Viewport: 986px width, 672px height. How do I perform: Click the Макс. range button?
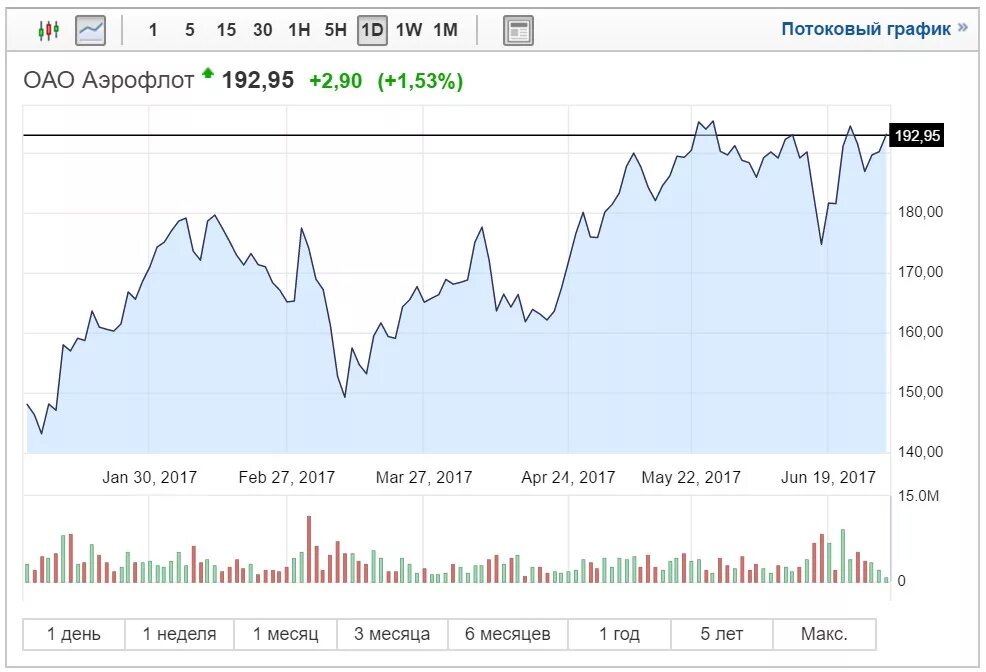pyautogui.click(x=824, y=634)
